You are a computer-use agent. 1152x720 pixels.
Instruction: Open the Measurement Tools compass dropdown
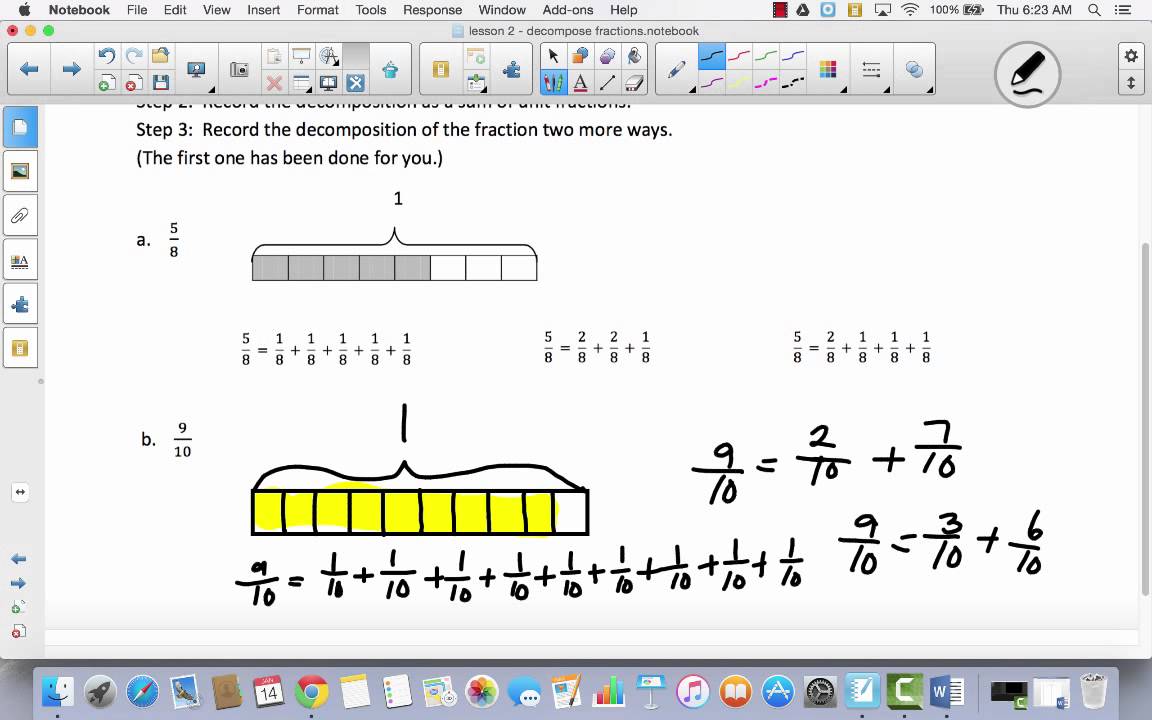coord(329,57)
